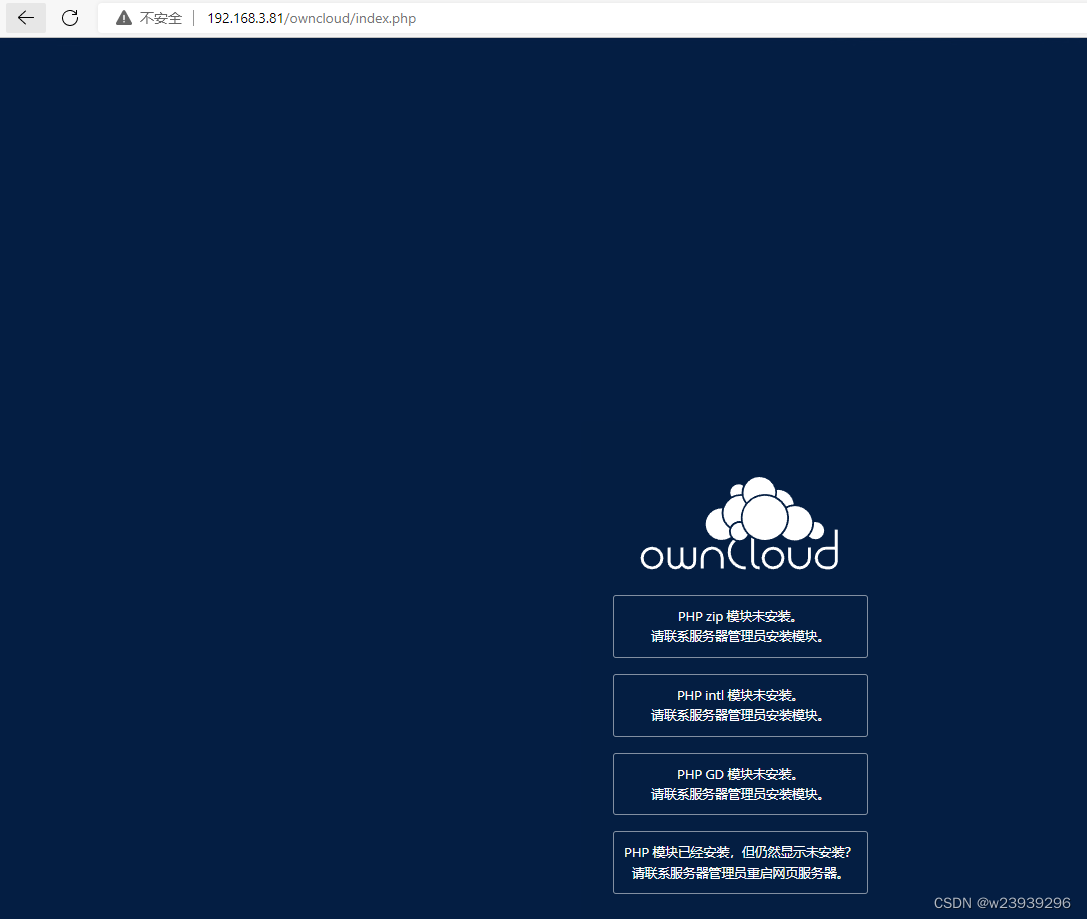Click the back navigation icon in toolbar

point(25,17)
